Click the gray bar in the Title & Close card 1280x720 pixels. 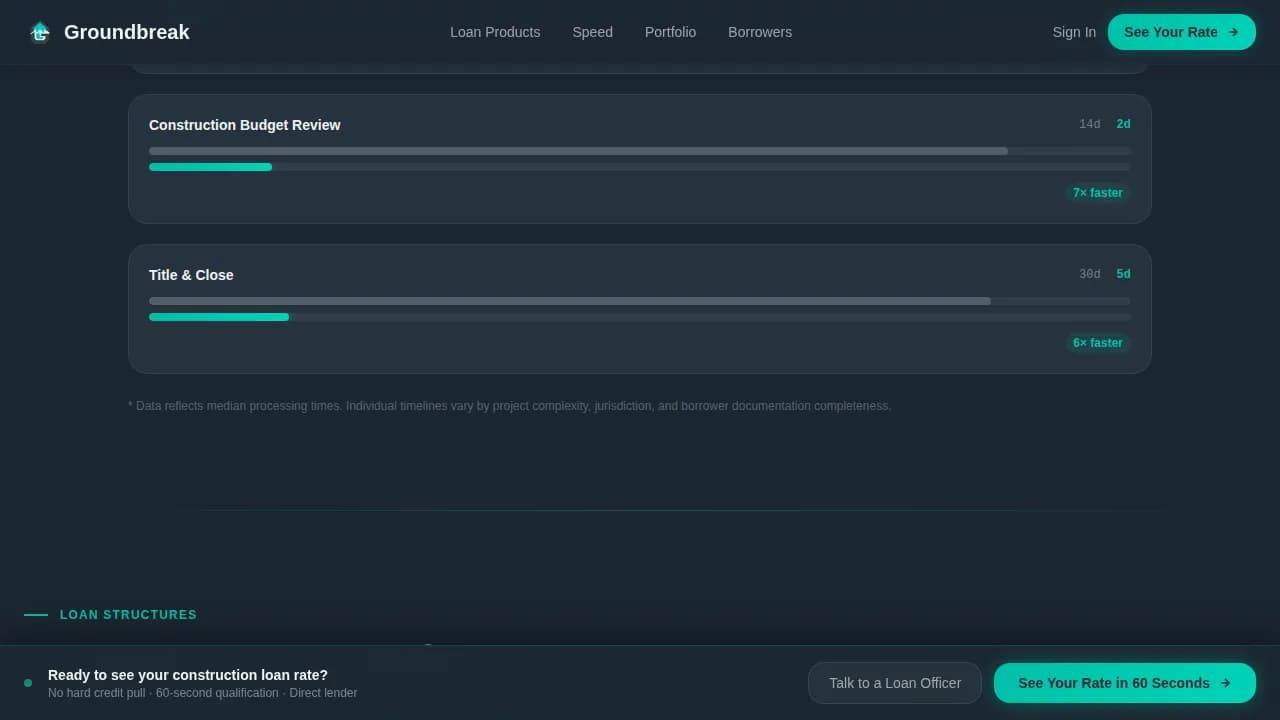(x=569, y=301)
